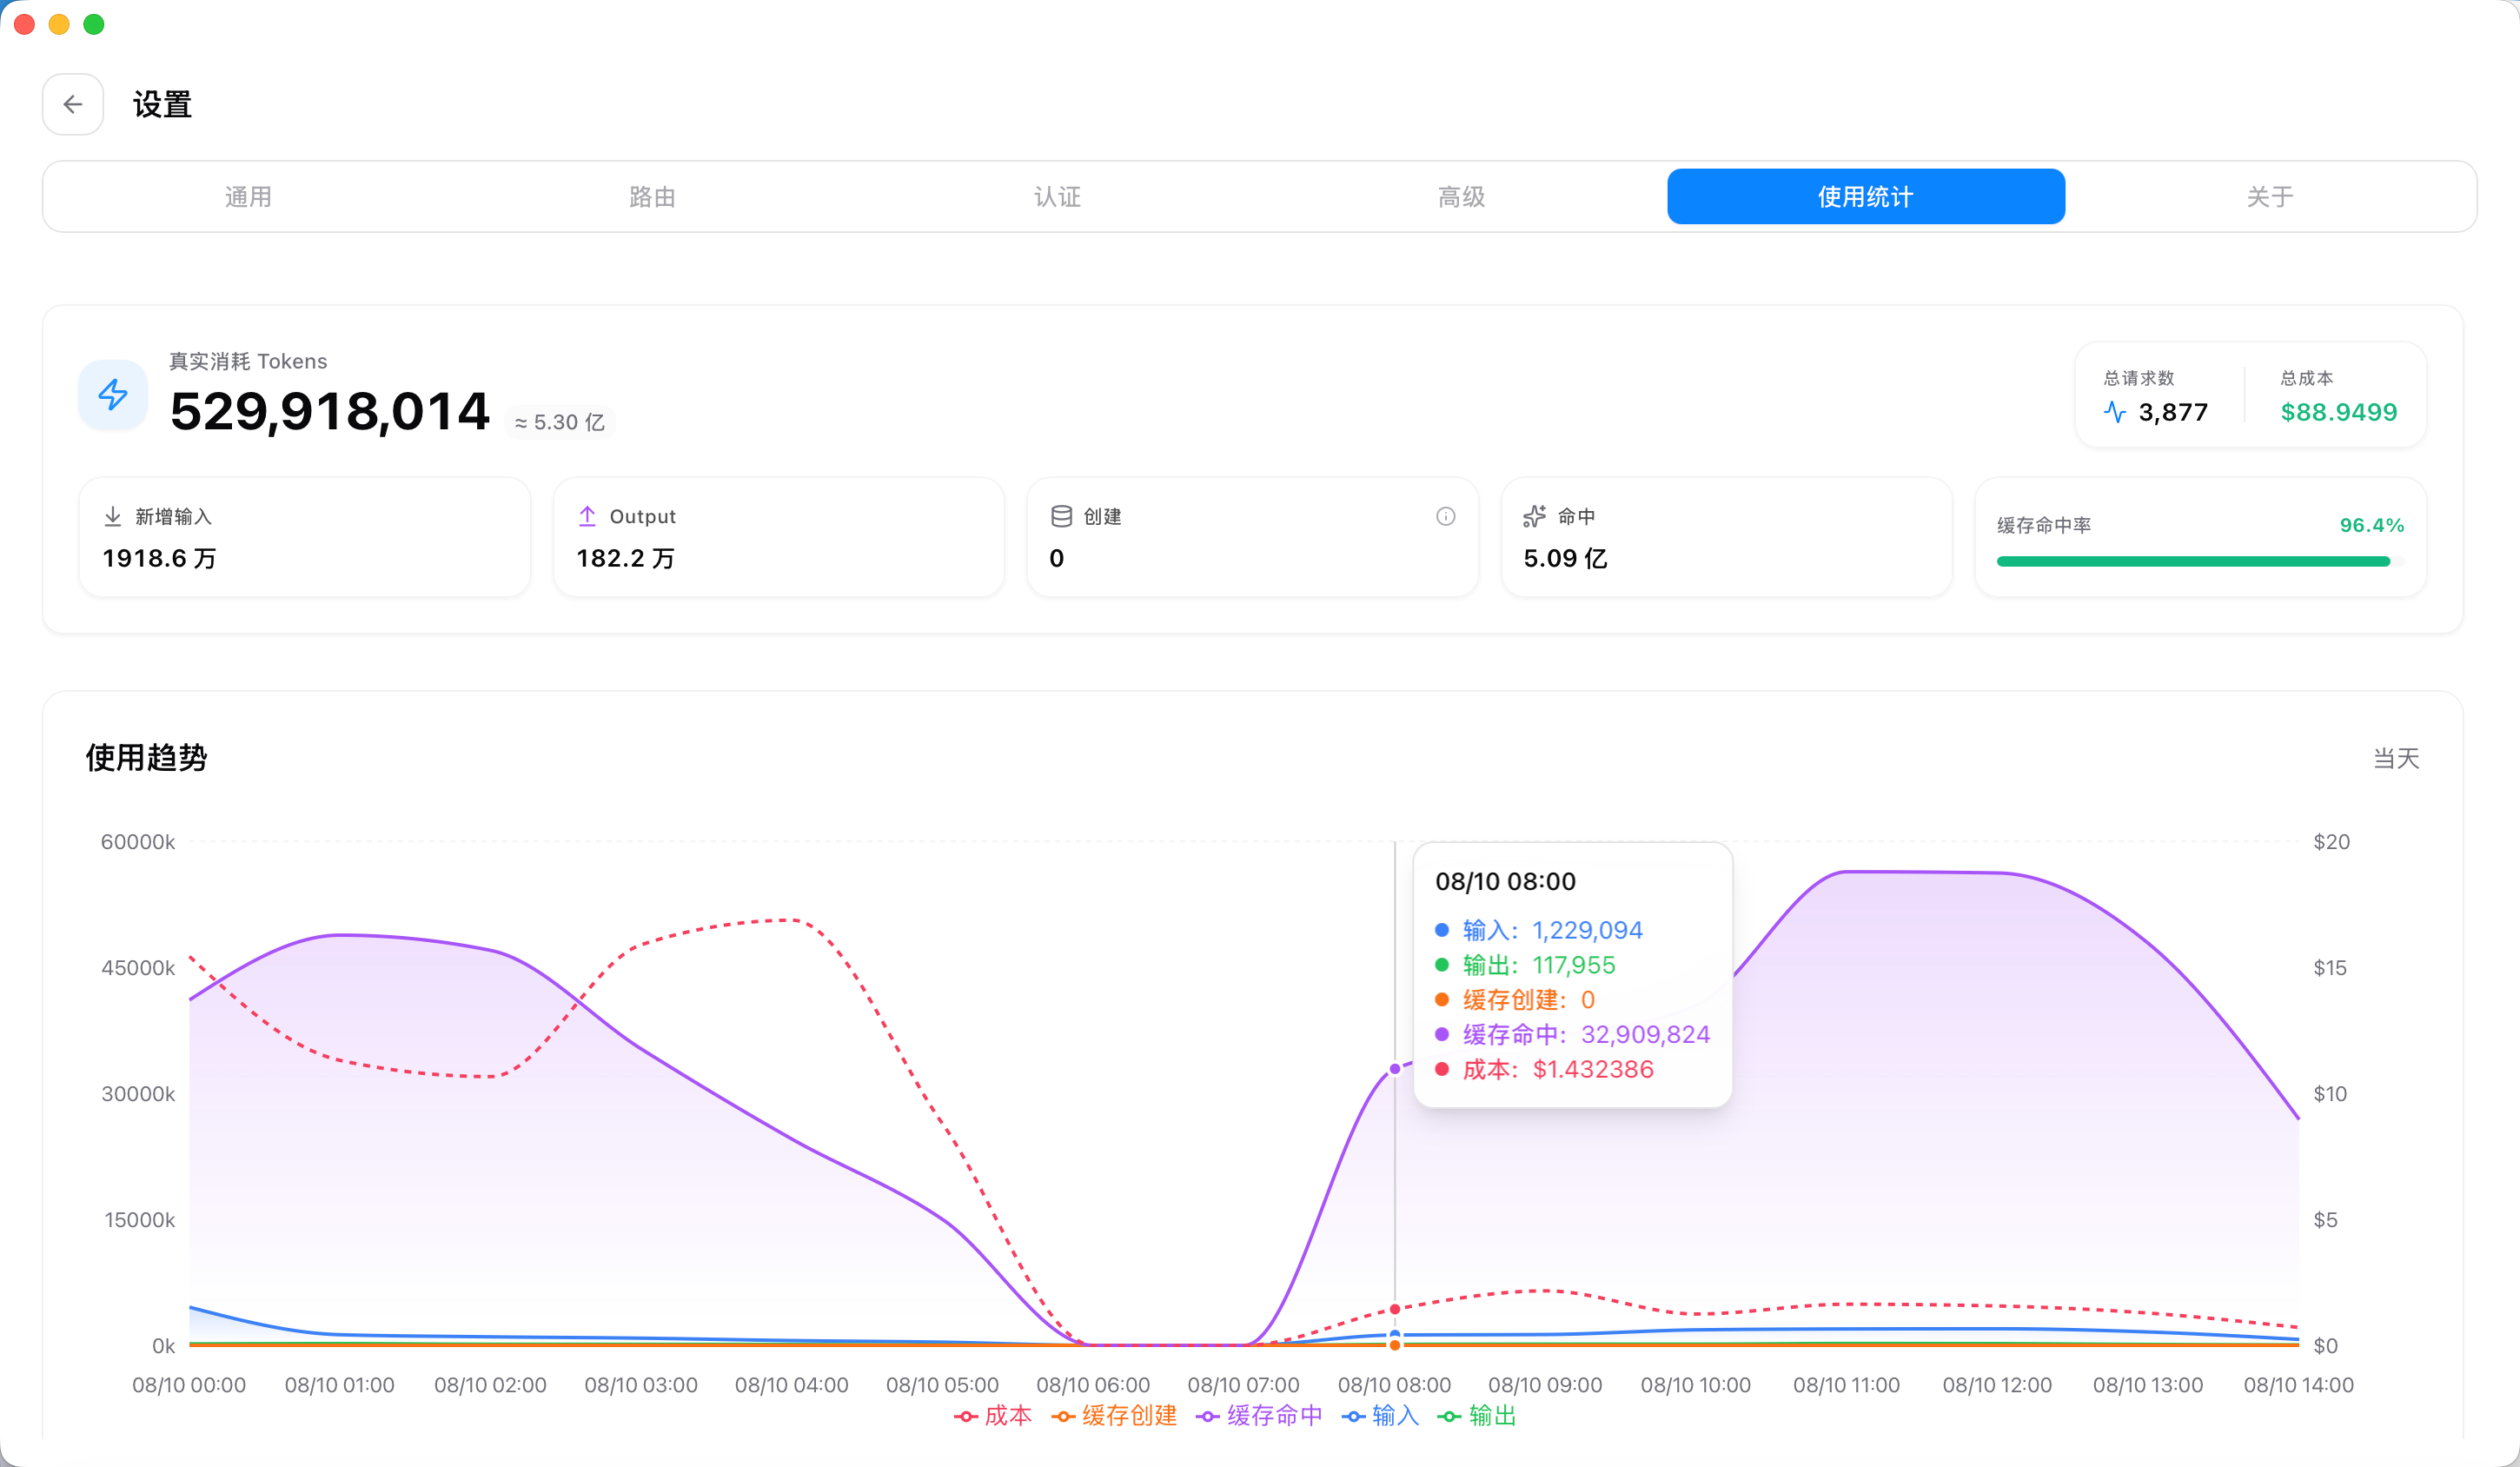Close the window with the red button
The image size is (2520, 1467).
coord(25,24)
